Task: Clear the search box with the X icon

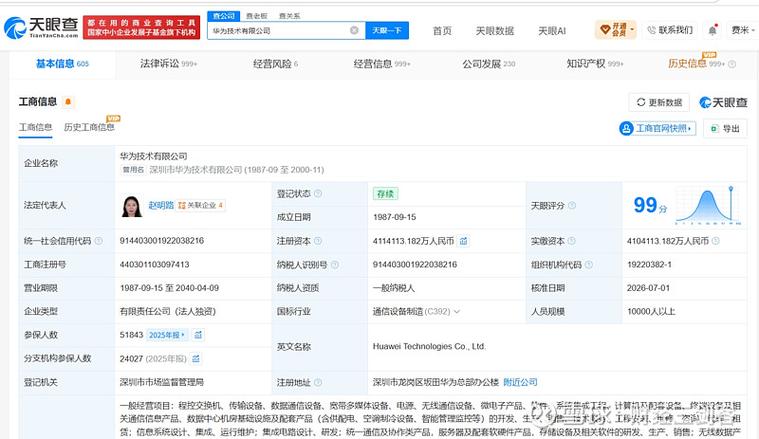Action: point(354,30)
